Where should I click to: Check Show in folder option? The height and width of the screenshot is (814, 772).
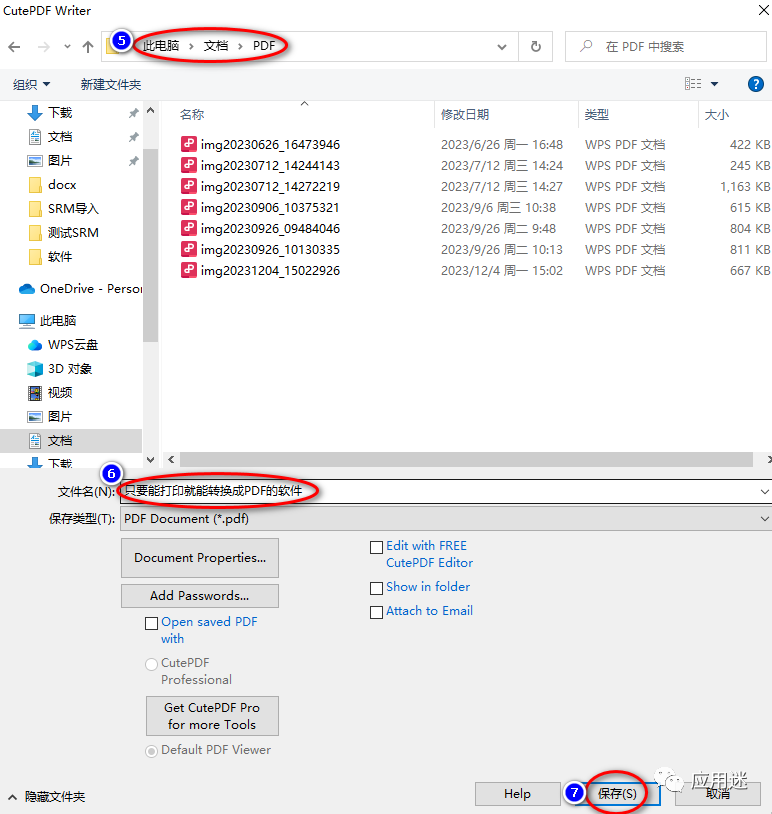376,588
